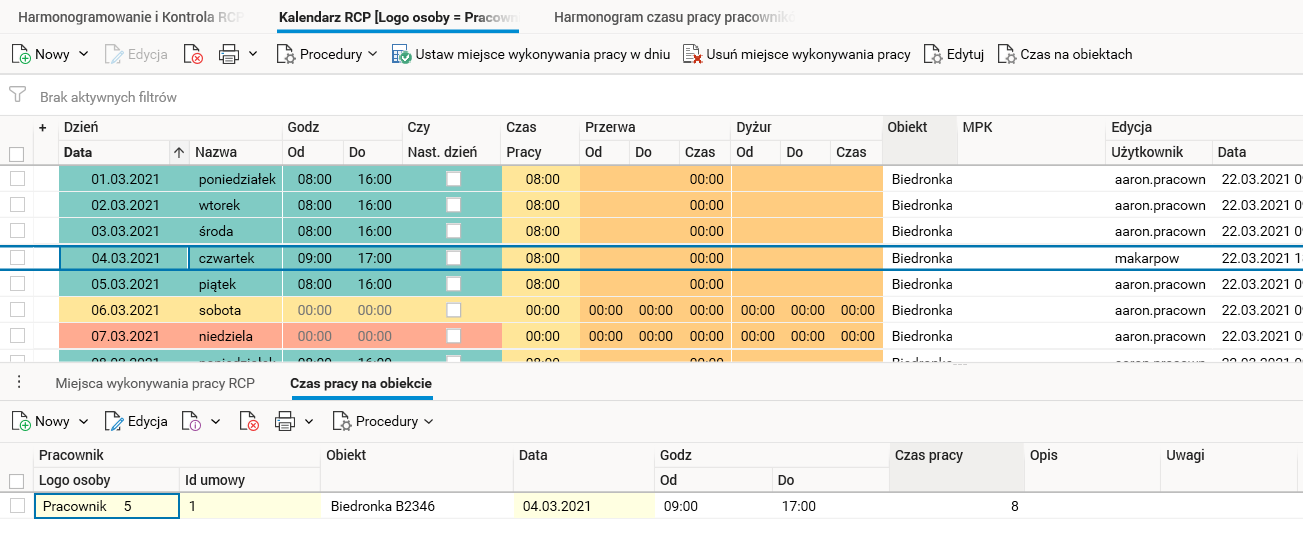This screenshot has height=550, width=1303.
Task: Click the delete icon in the lower toolbar
Action: [x=249, y=421]
